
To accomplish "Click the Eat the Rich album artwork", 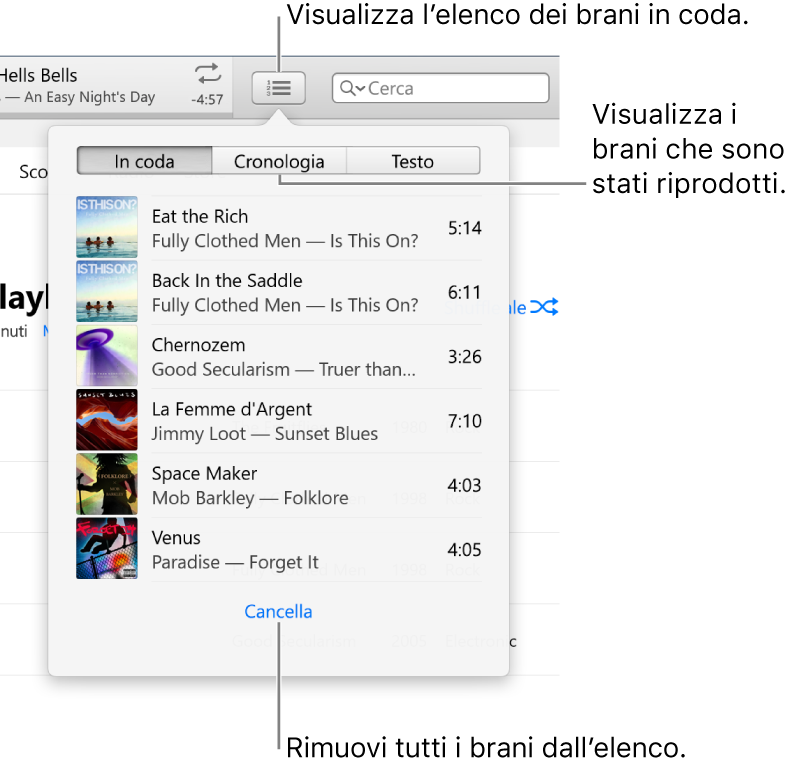I will (x=107, y=227).
